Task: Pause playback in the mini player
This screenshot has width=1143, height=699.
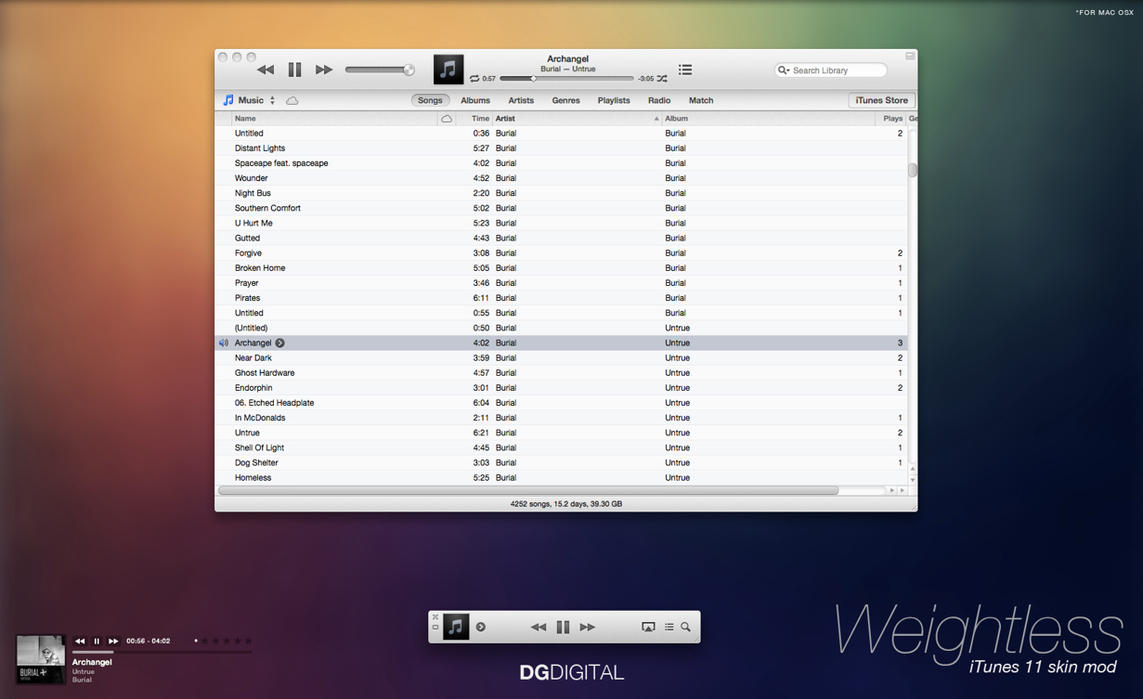Action: tap(563, 627)
